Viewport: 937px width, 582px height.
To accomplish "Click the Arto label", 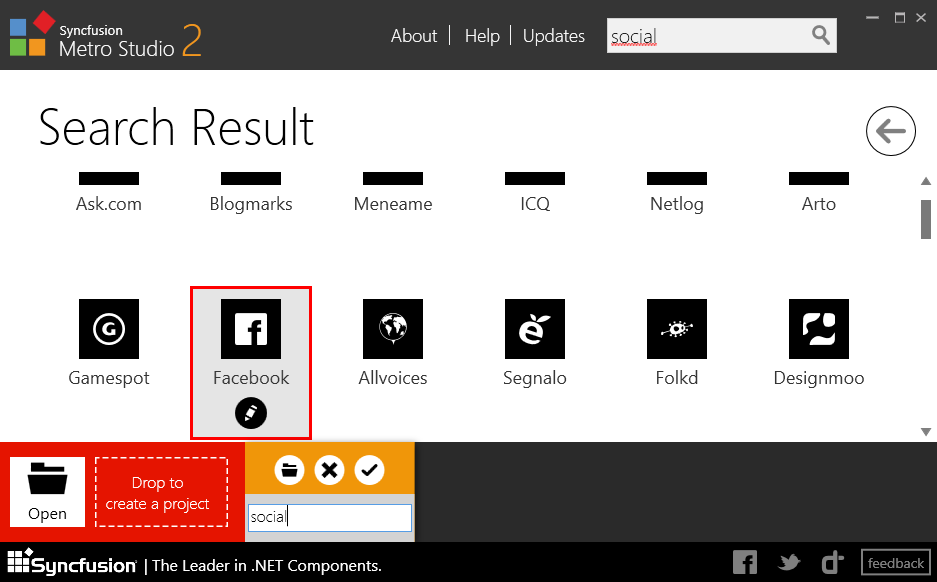I will [819, 204].
